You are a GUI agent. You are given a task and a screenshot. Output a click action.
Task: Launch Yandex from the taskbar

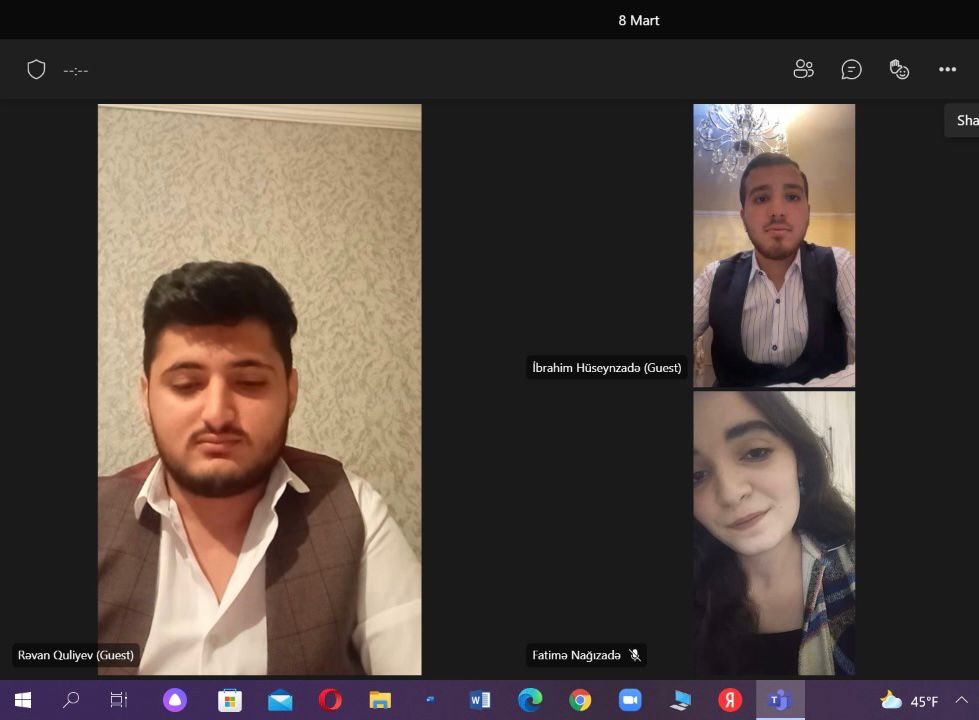click(x=730, y=700)
